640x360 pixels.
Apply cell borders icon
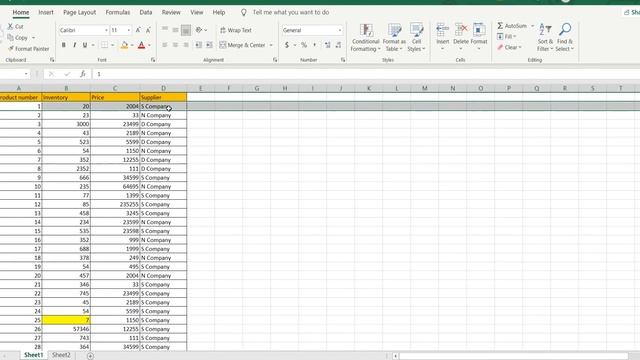104,45
